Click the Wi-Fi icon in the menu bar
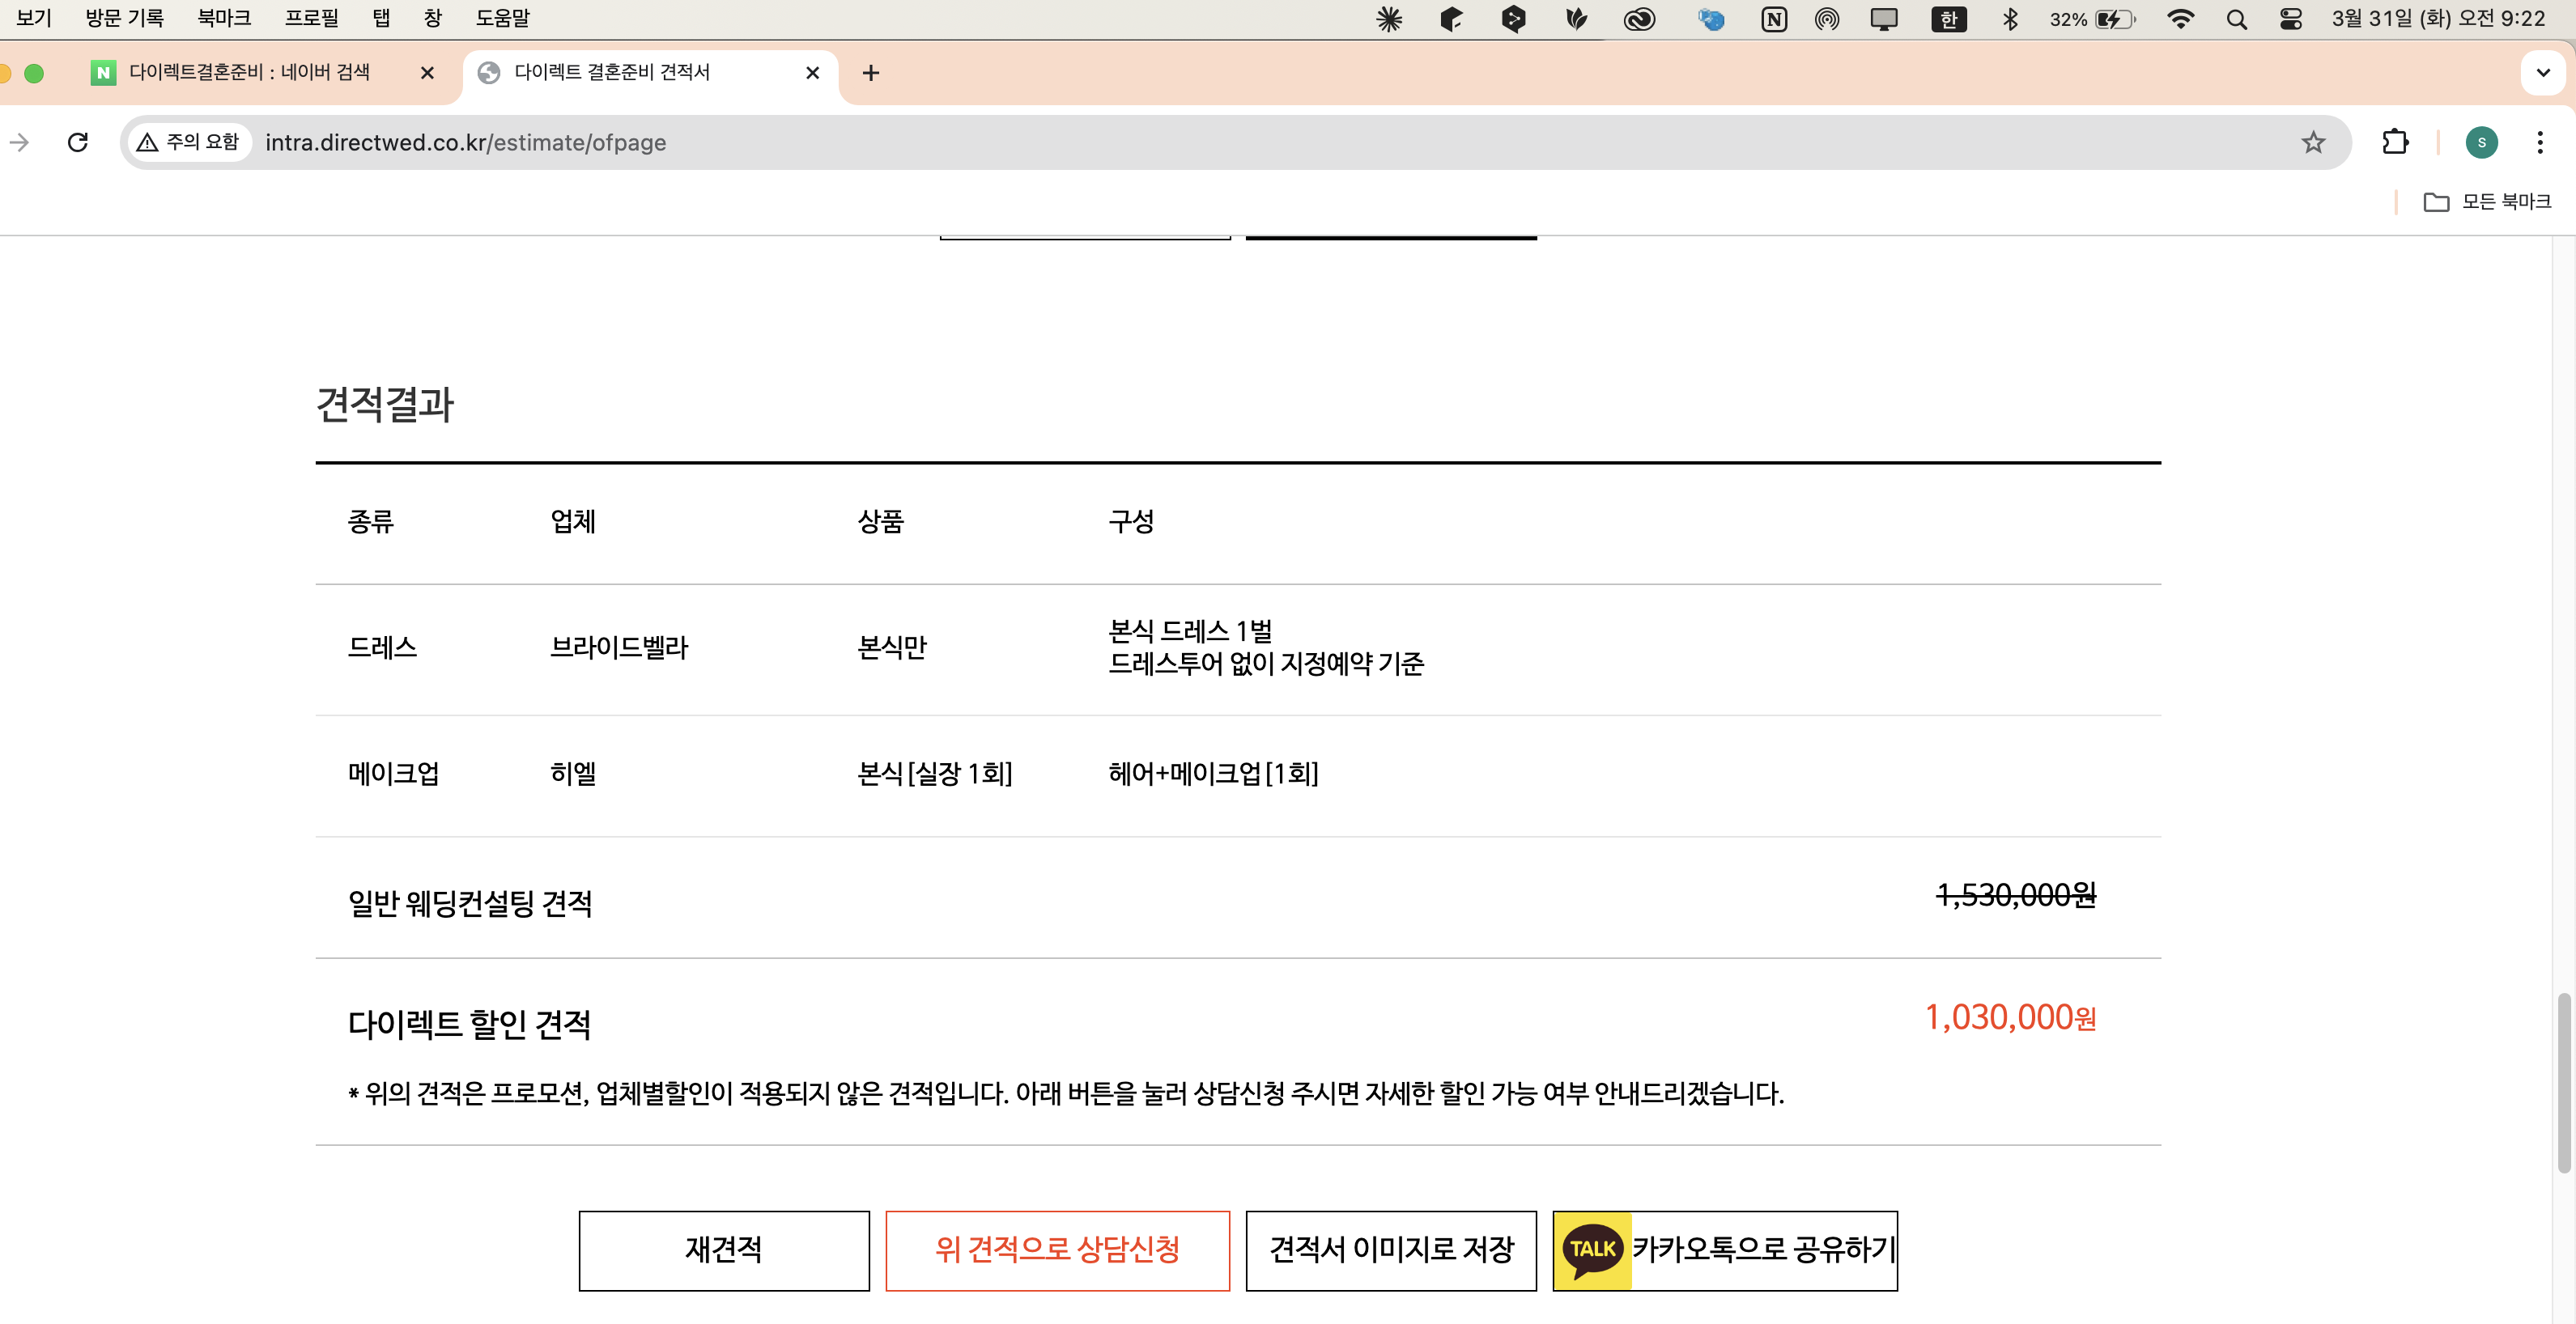This screenshot has width=2576, height=1324. tap(2181, 18)
